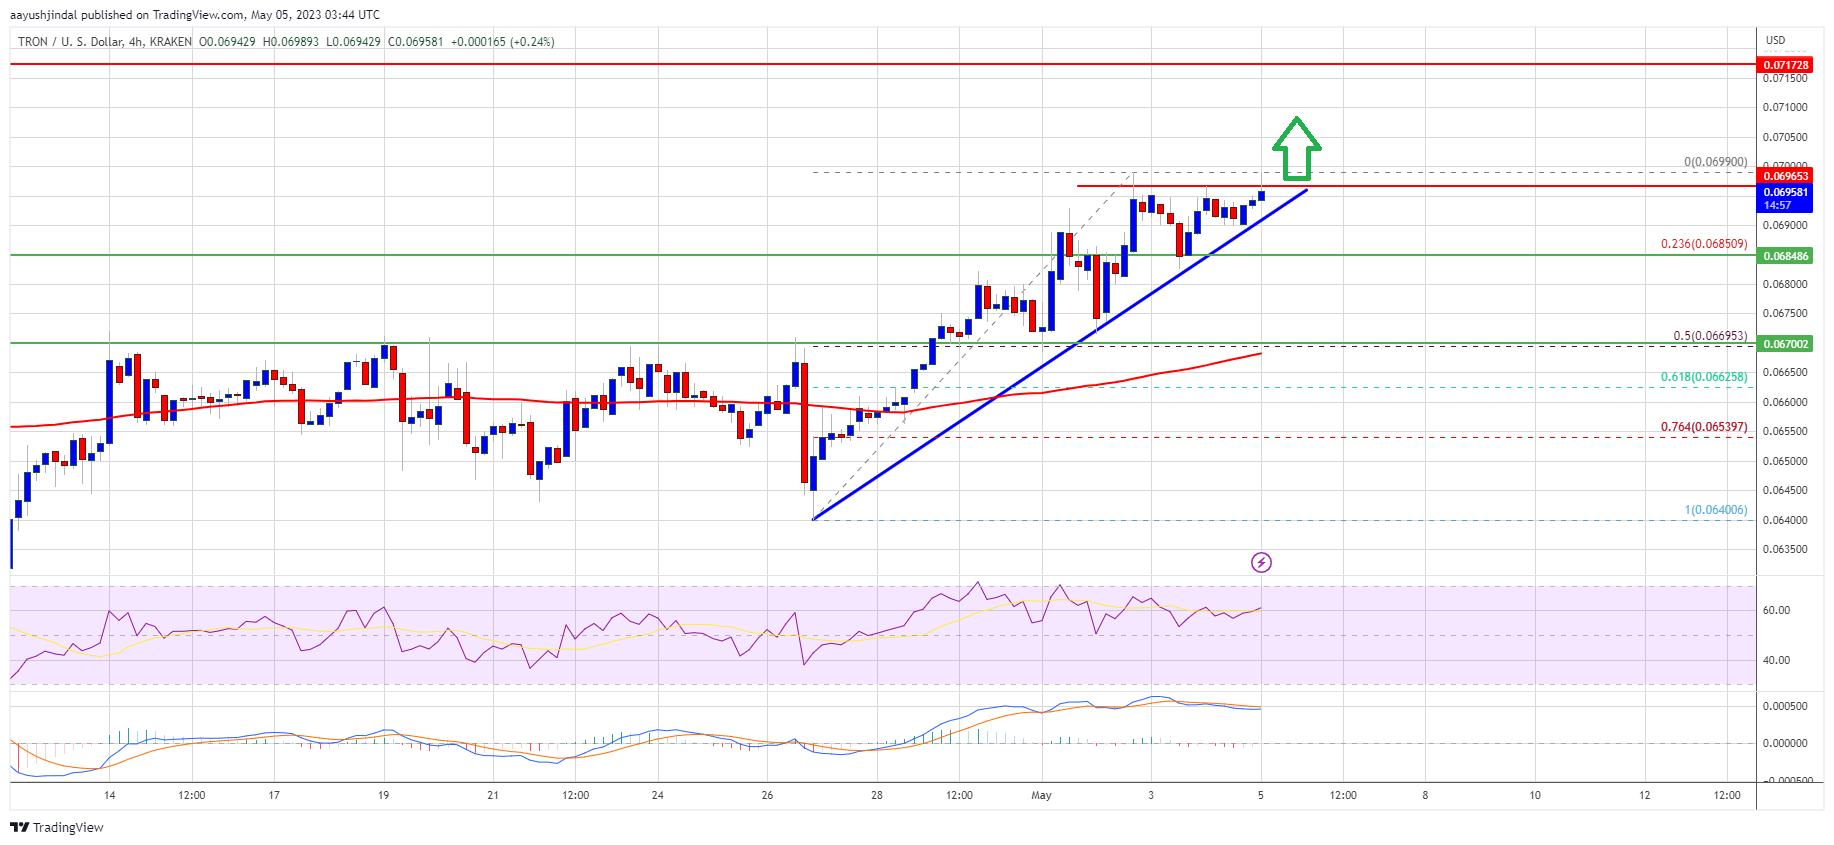Select the green 0.067002 price label
The height and width of the screenshot is (845, 1834).
(1785, 344)
